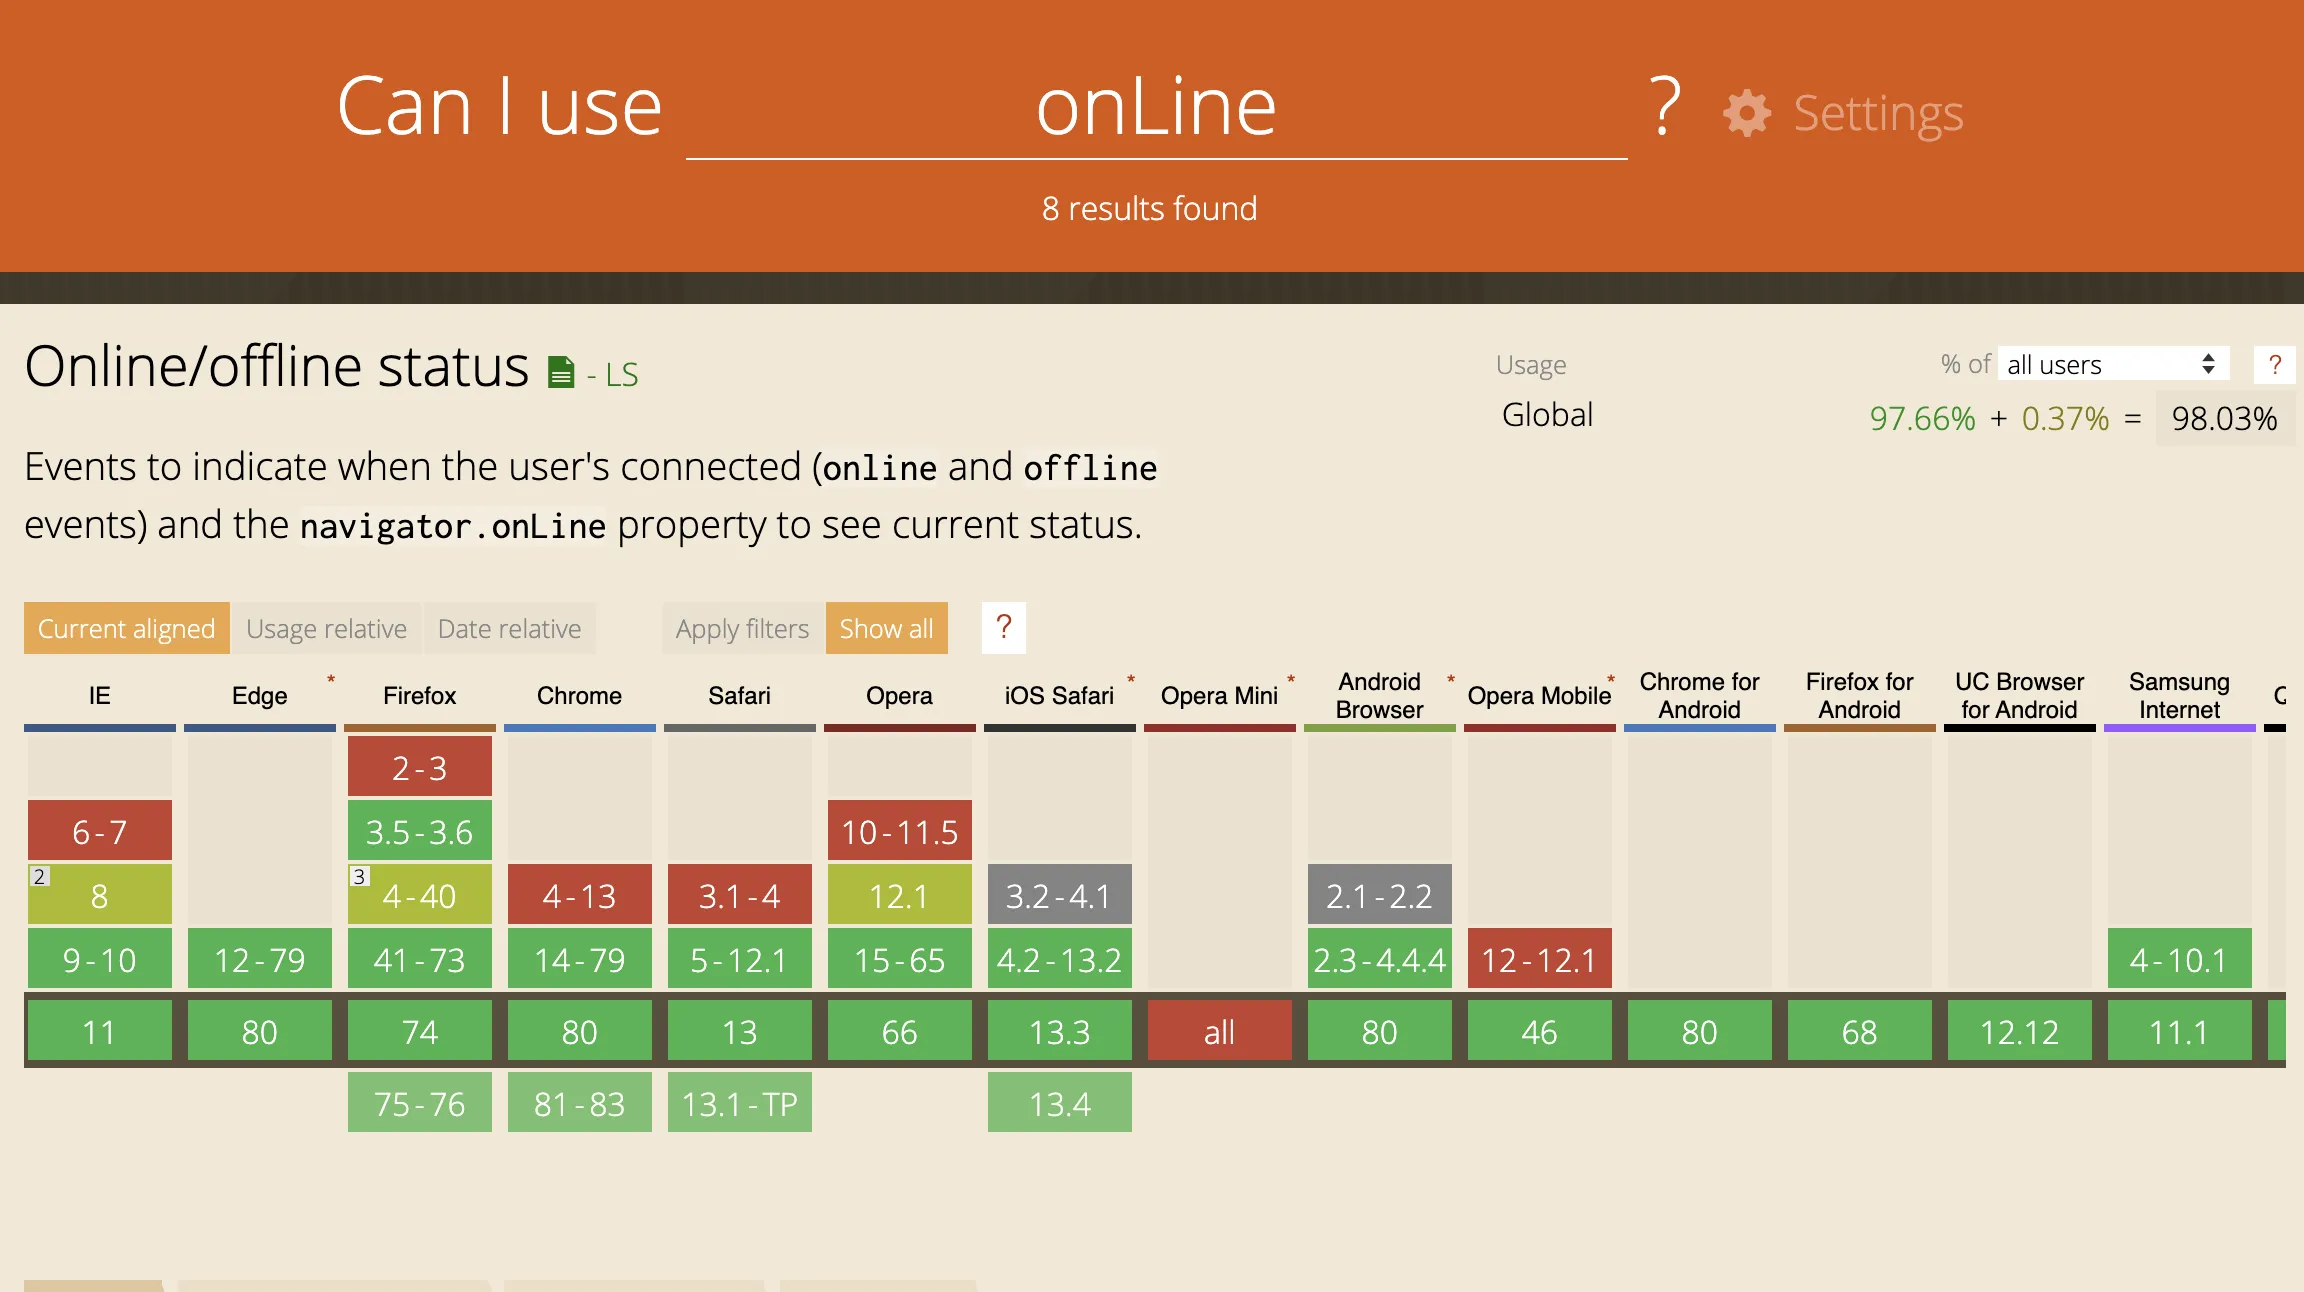Click the Opera column header
The height and width of the screenshot is (1292, 2304).
pyautogui.click(x=900, y=696)
